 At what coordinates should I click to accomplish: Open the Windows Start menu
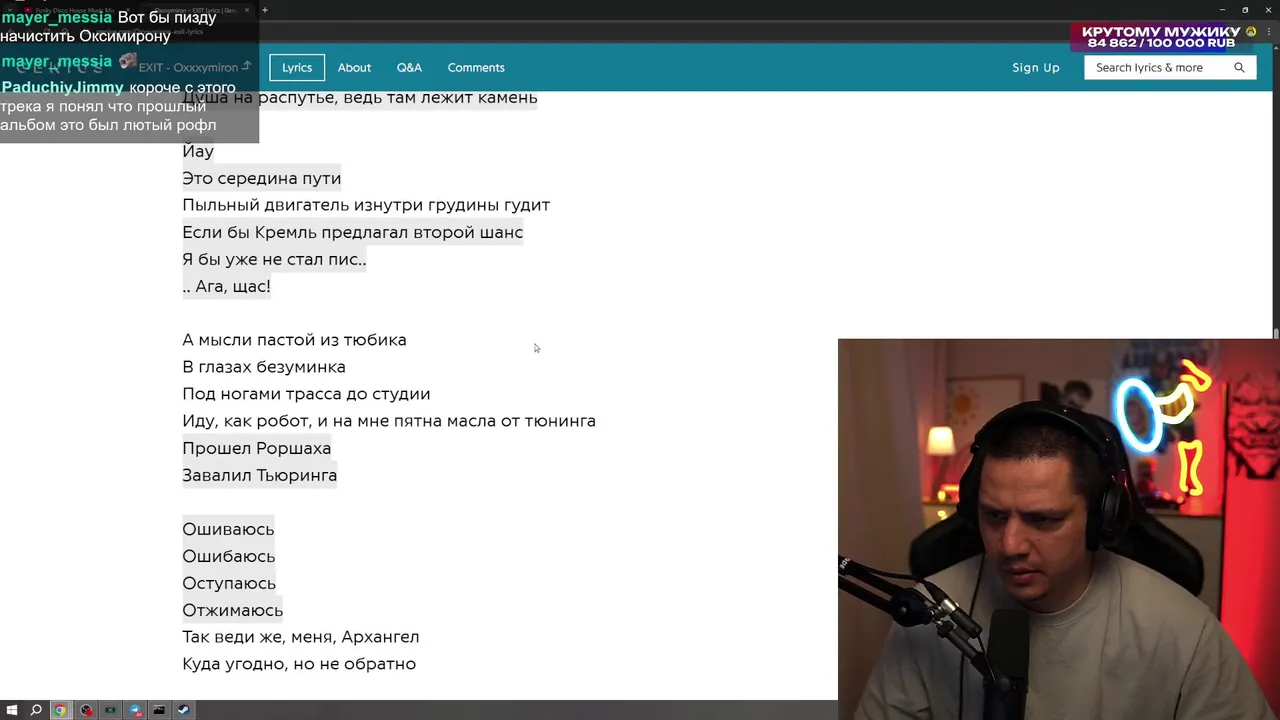[11, 710]
